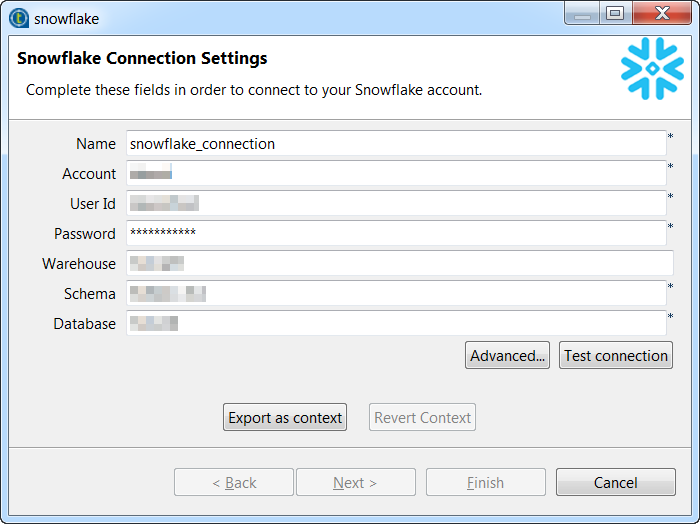Focus the Schema text field
Image resolution: width=700 pixels, height=524 pixels.
[x=396, y=294]
